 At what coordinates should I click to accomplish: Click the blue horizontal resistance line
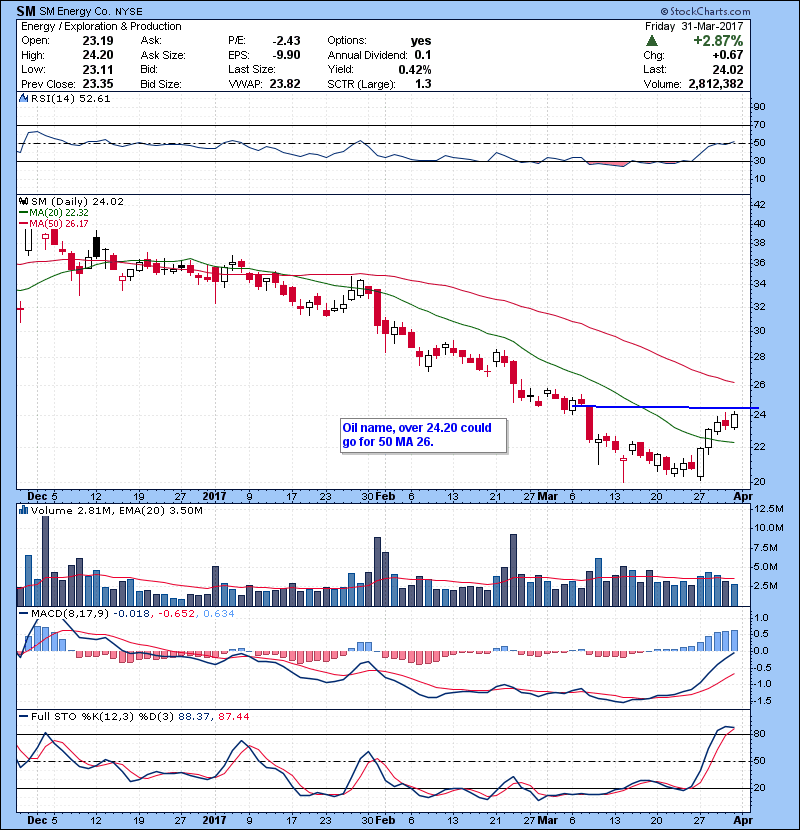point(666,407)
